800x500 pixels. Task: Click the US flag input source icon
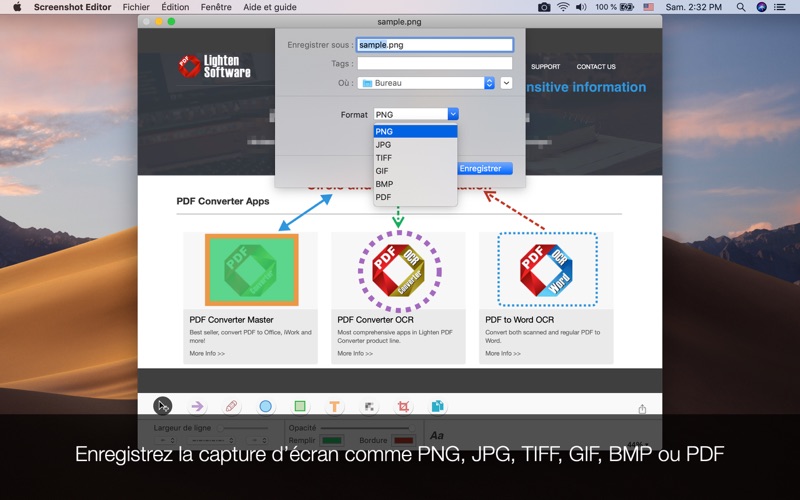tap(648, 7)
